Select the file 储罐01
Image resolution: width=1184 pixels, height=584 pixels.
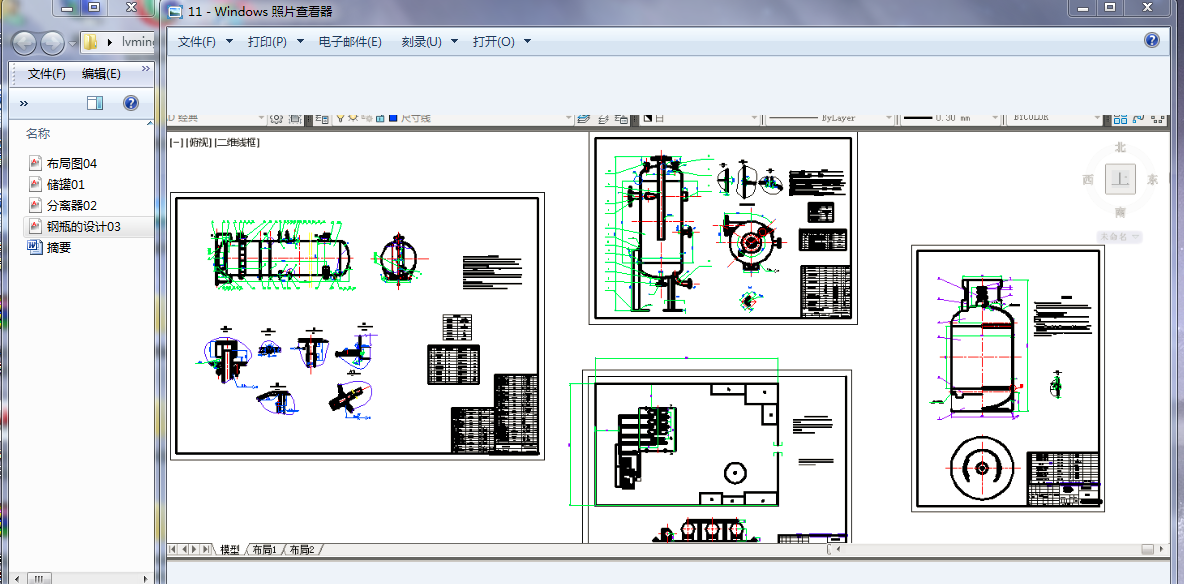(x=66, y=184)
